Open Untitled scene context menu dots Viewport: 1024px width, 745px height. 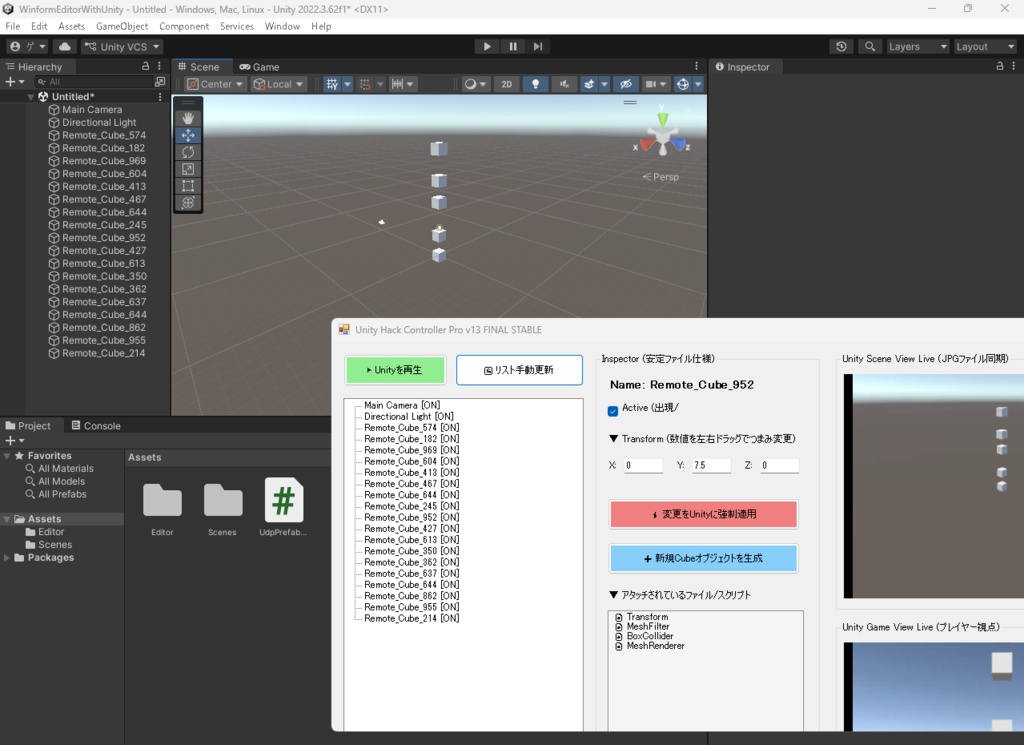[x=160, y=97]
